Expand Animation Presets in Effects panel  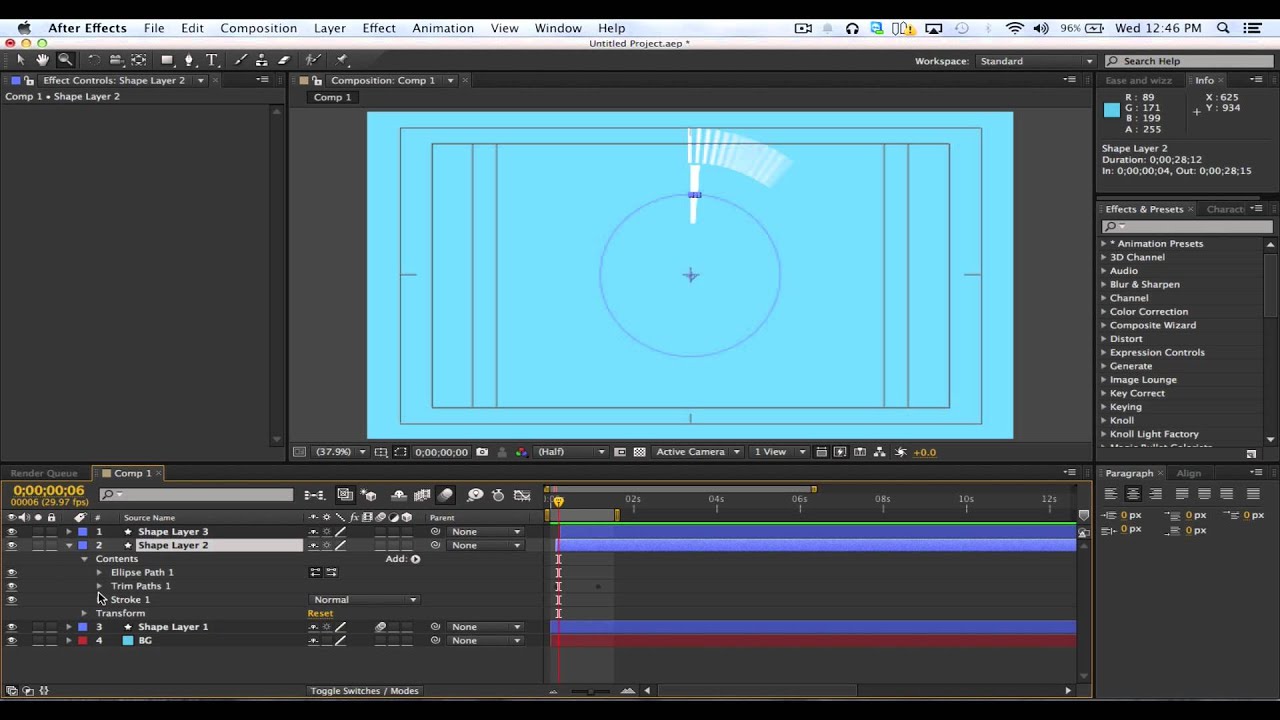tap(1104, 244)
